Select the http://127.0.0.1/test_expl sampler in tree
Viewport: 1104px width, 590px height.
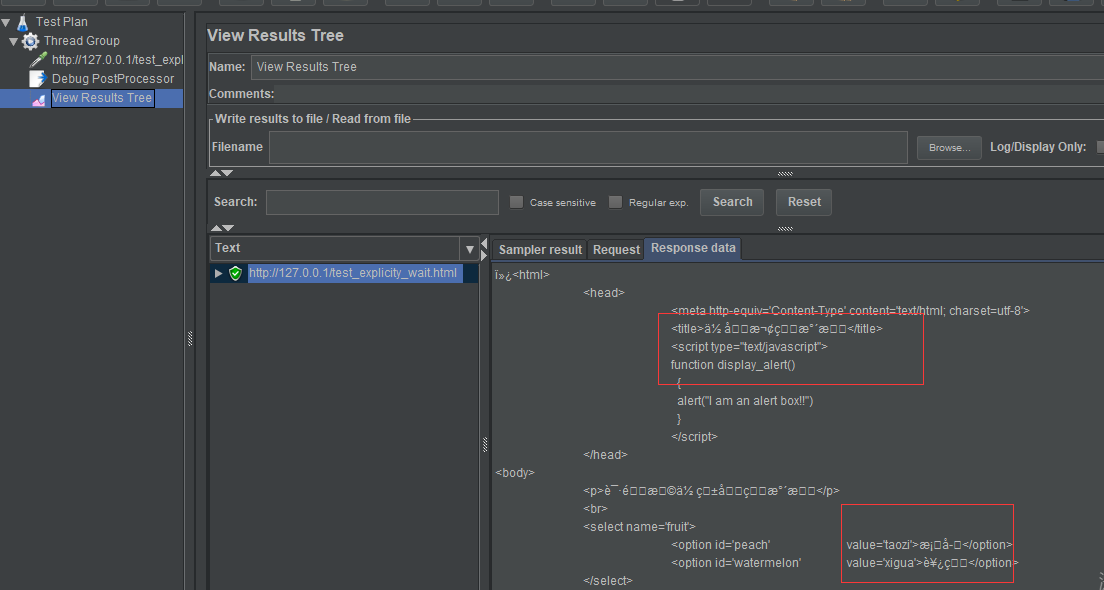pyautogui.click(x=117, y=60)
